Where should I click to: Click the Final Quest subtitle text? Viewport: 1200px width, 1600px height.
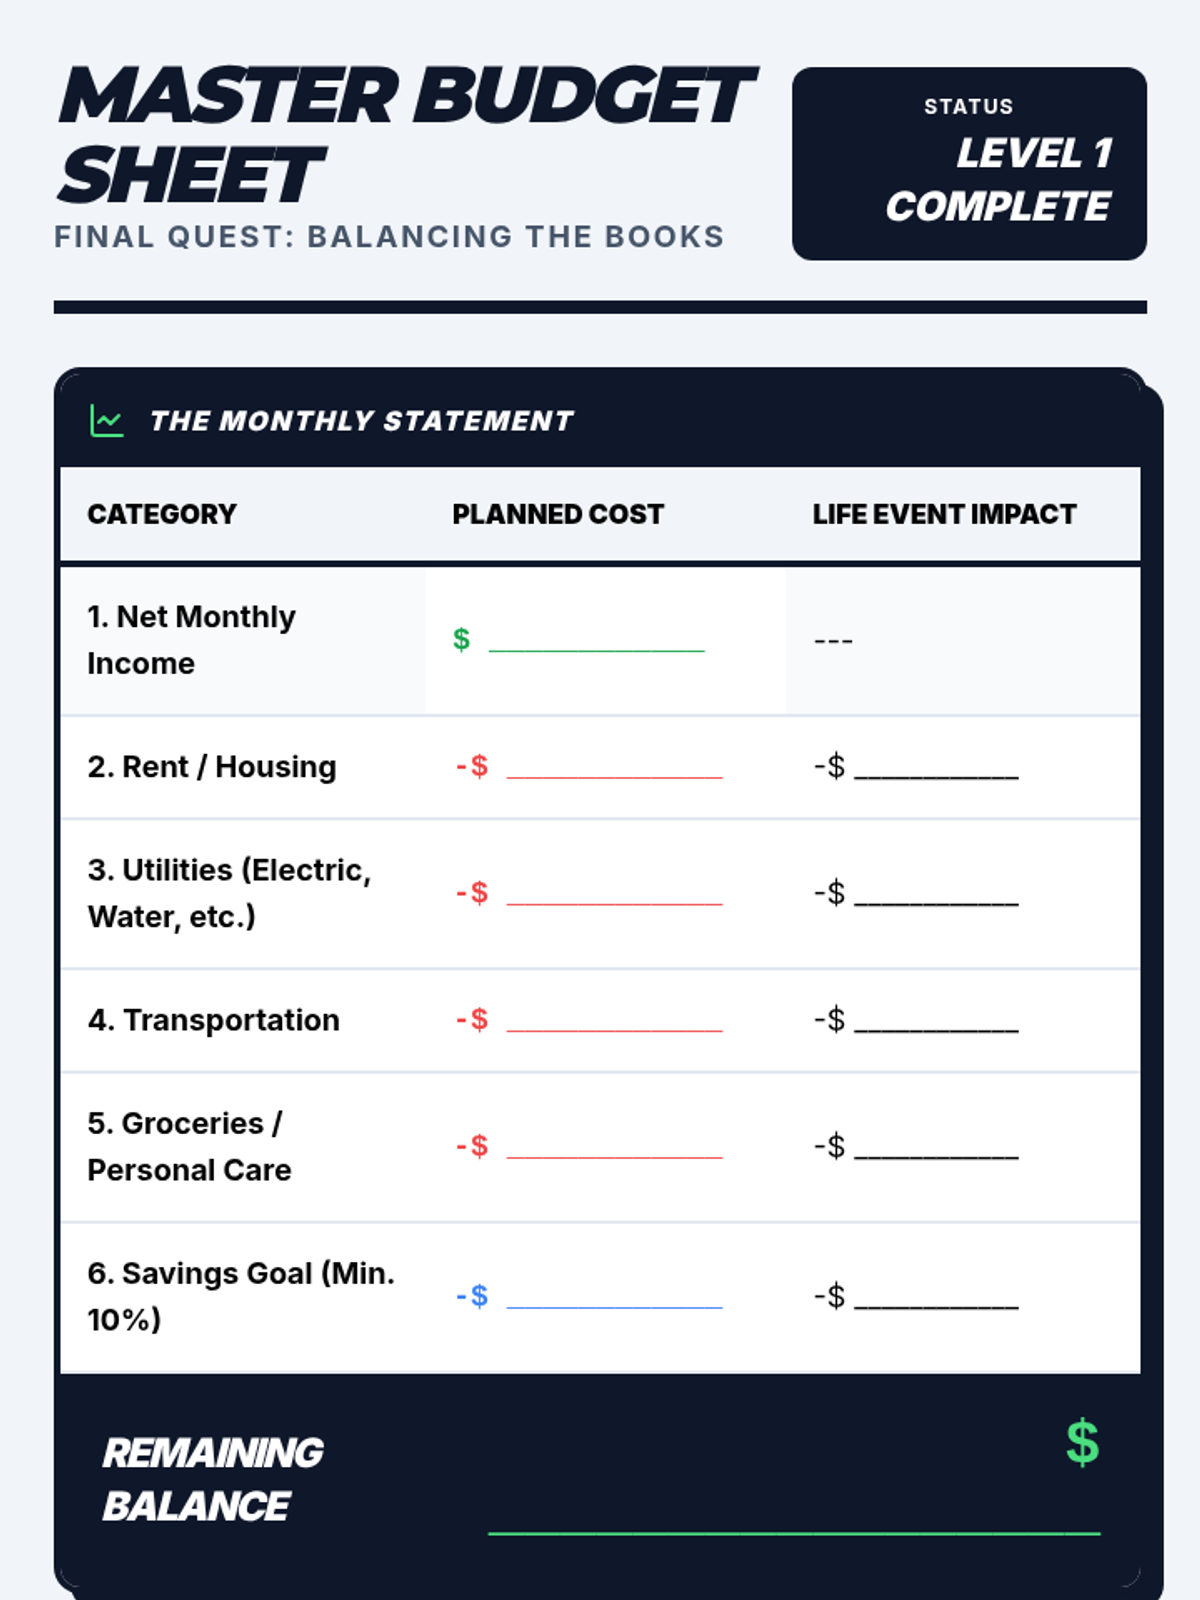tap(389, 237)
